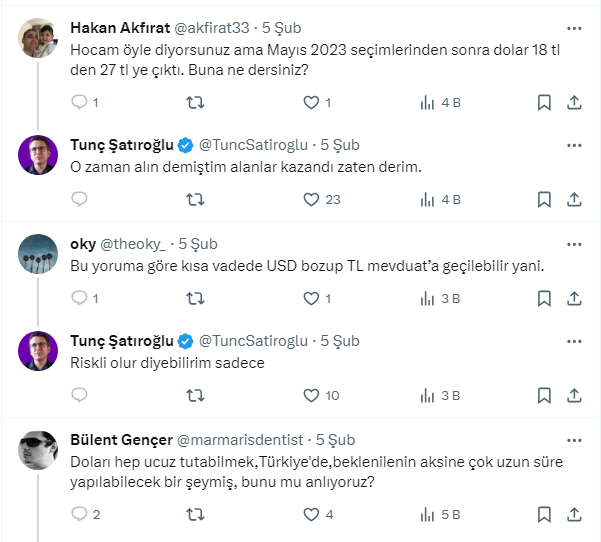Like Tunç's 'O zaman alın demiştim' reply
Image resolution: width=601 pixels, height=542 pixels.
click(311, 199)
